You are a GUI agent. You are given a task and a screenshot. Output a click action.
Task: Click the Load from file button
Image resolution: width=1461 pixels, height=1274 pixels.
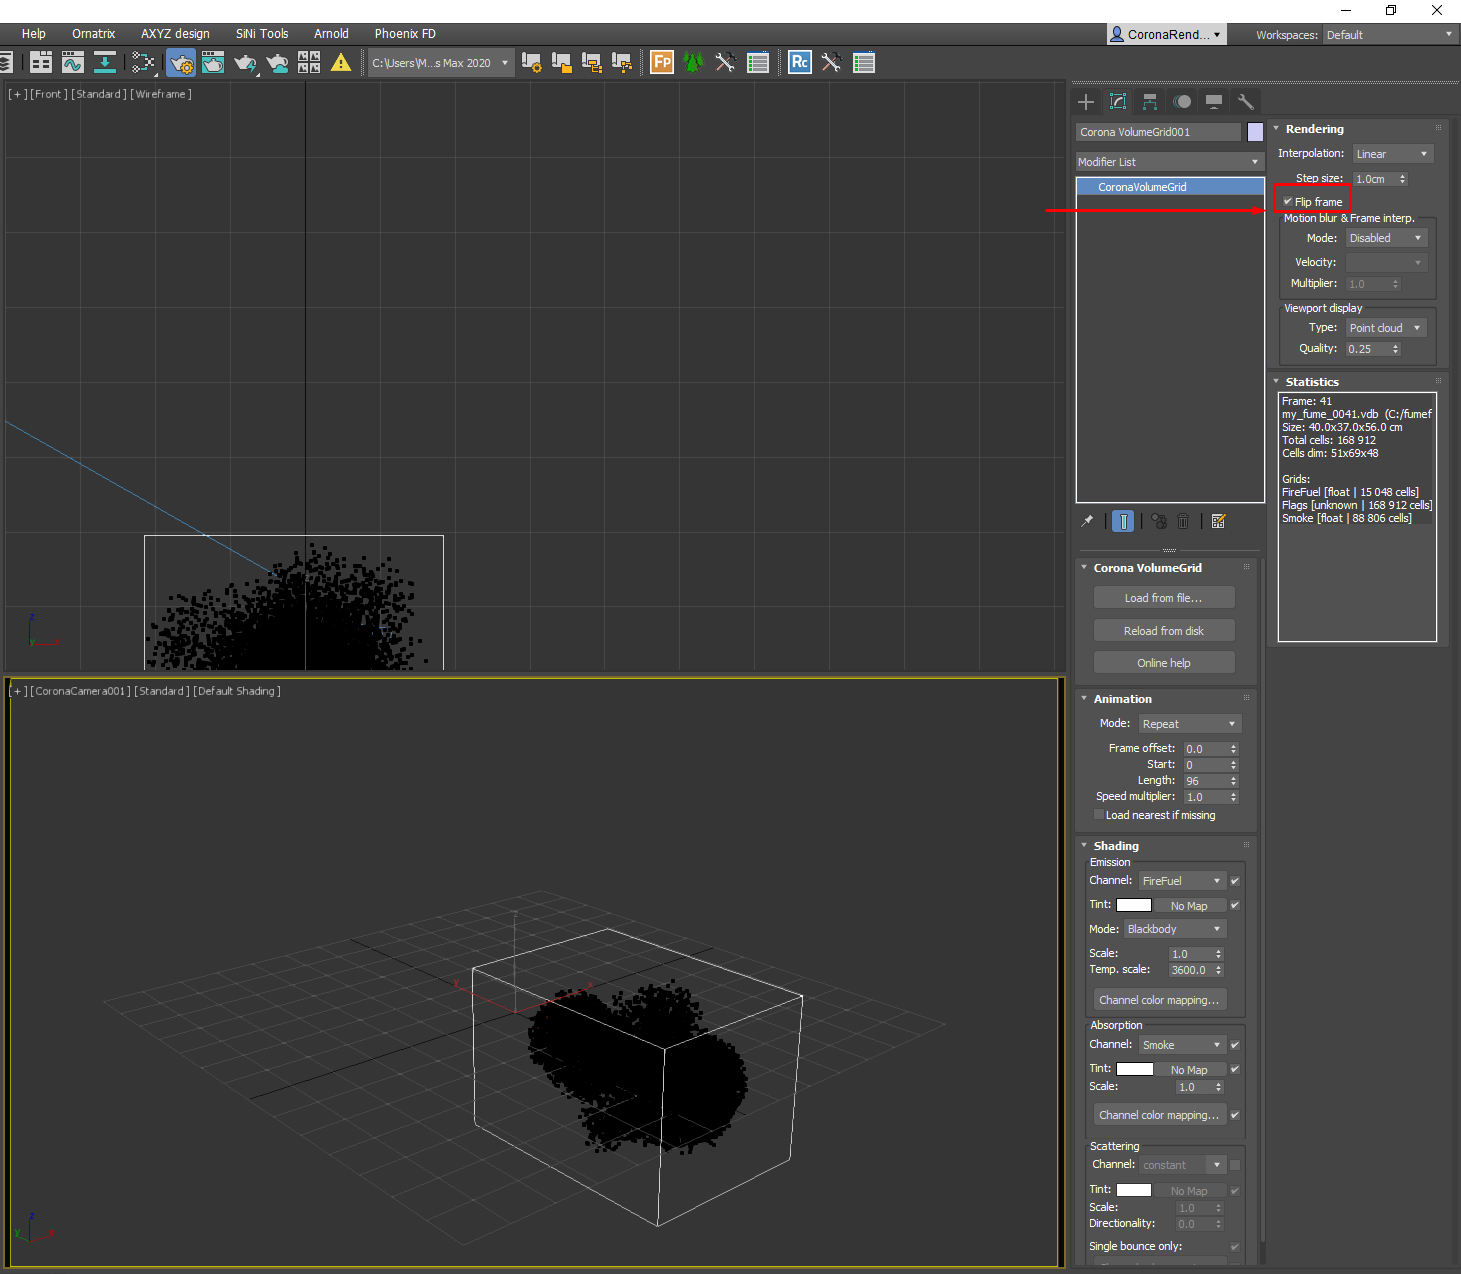click(1164, 598)
